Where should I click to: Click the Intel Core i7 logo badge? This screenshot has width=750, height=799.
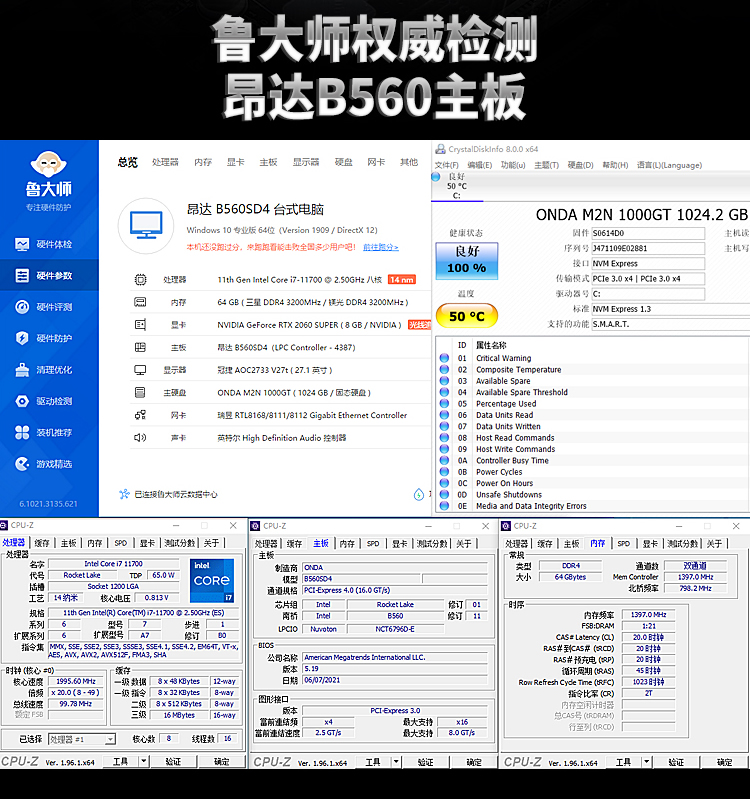pyautogui.click(x=212, y=580)
